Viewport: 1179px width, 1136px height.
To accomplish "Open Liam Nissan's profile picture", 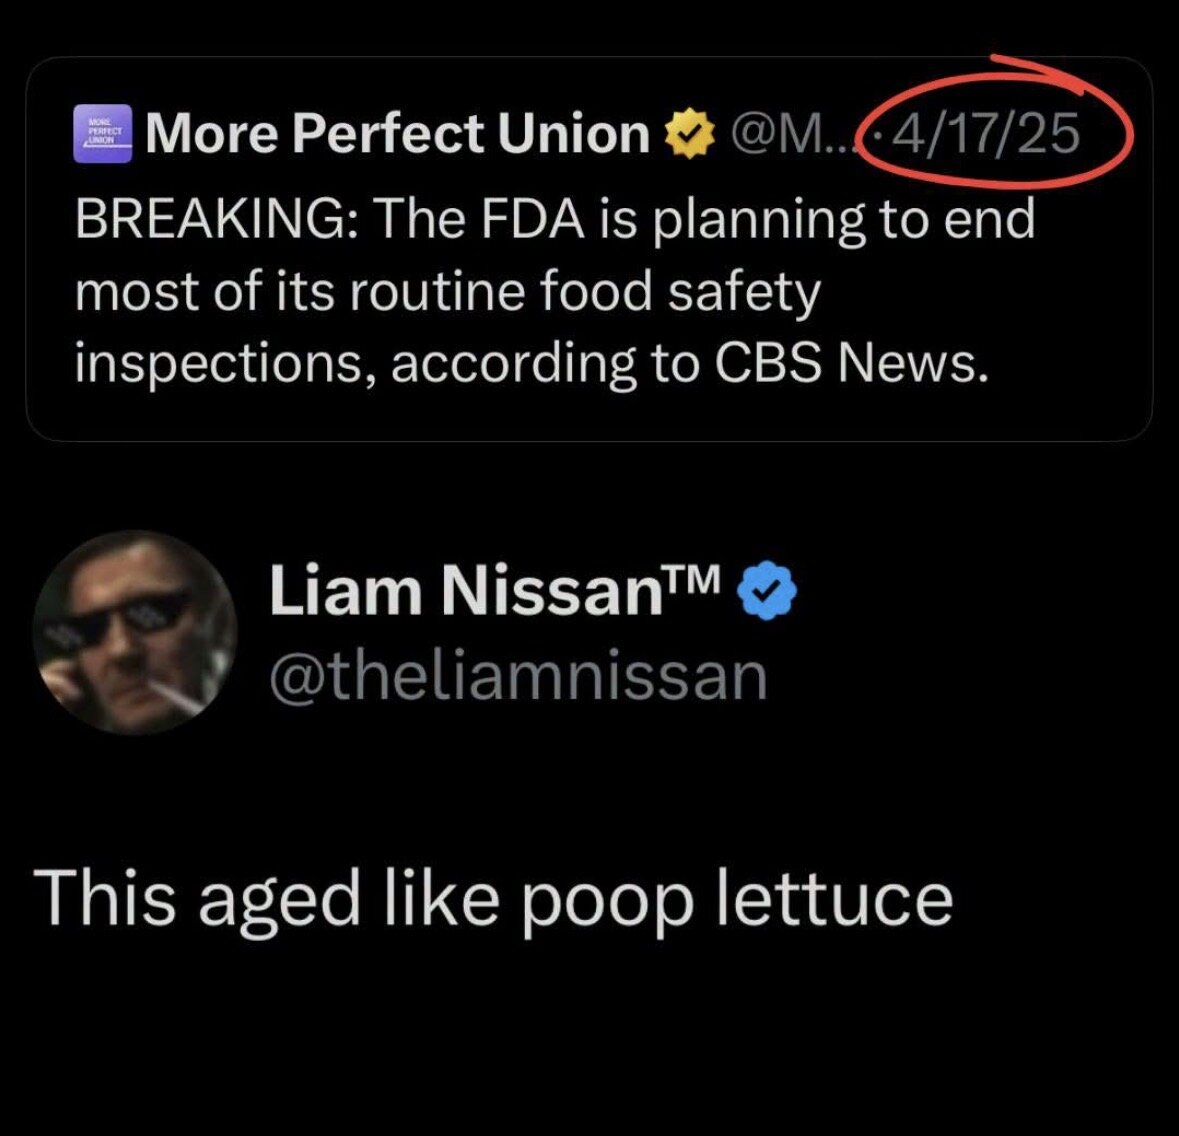I will click(x=135, y=632).
